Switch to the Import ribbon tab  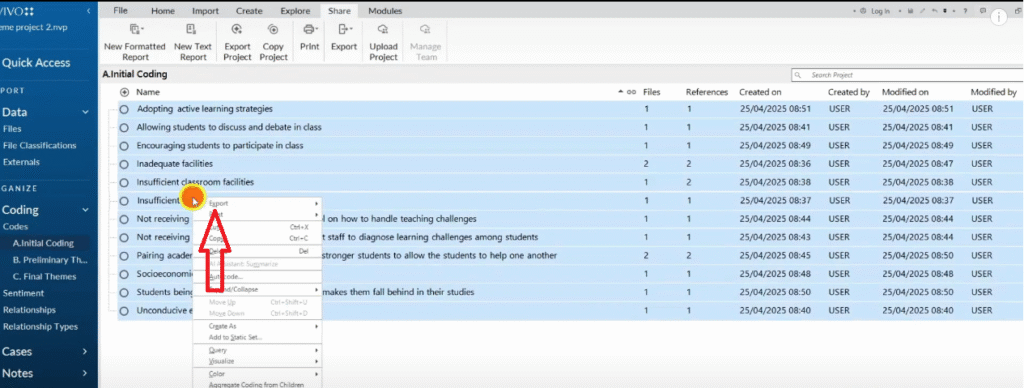(x=206, y=10)
